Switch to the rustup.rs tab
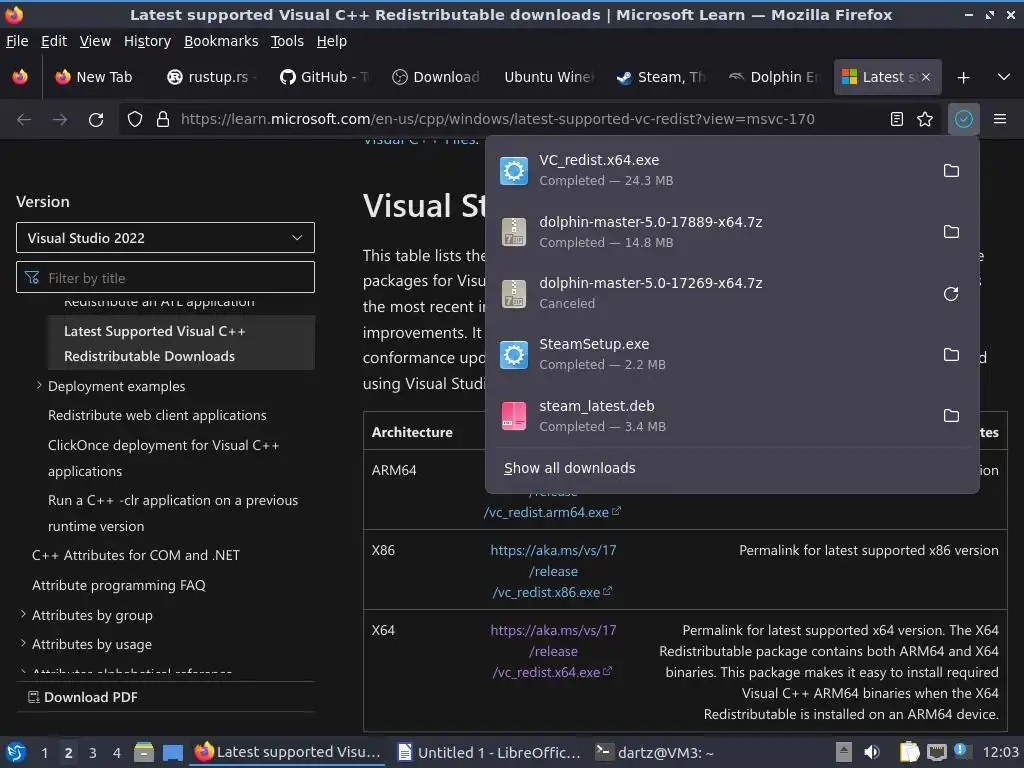Image resolution: width=1024 pixels, height=768 pixels. (x=210, y=77)
